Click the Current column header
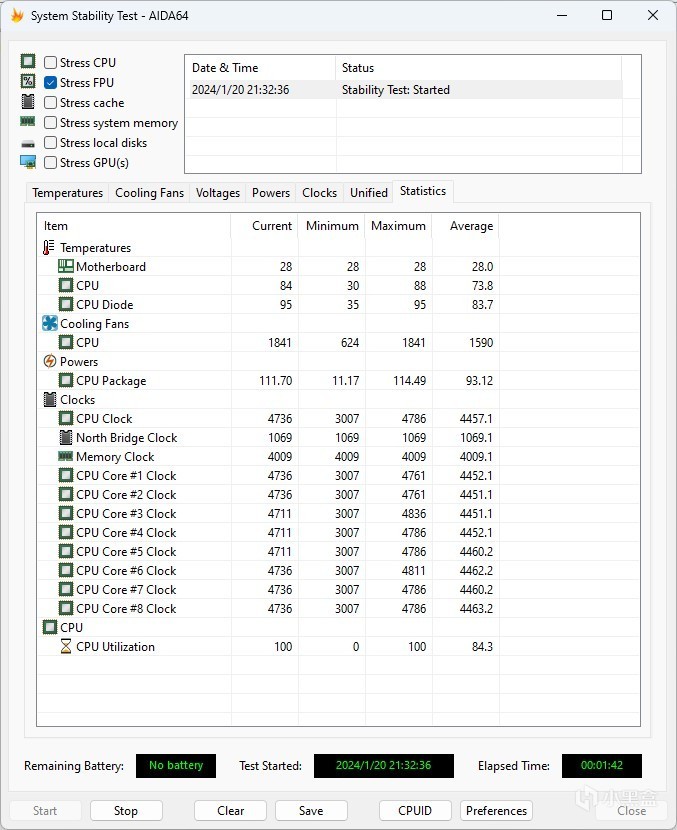 coord(264,226)
